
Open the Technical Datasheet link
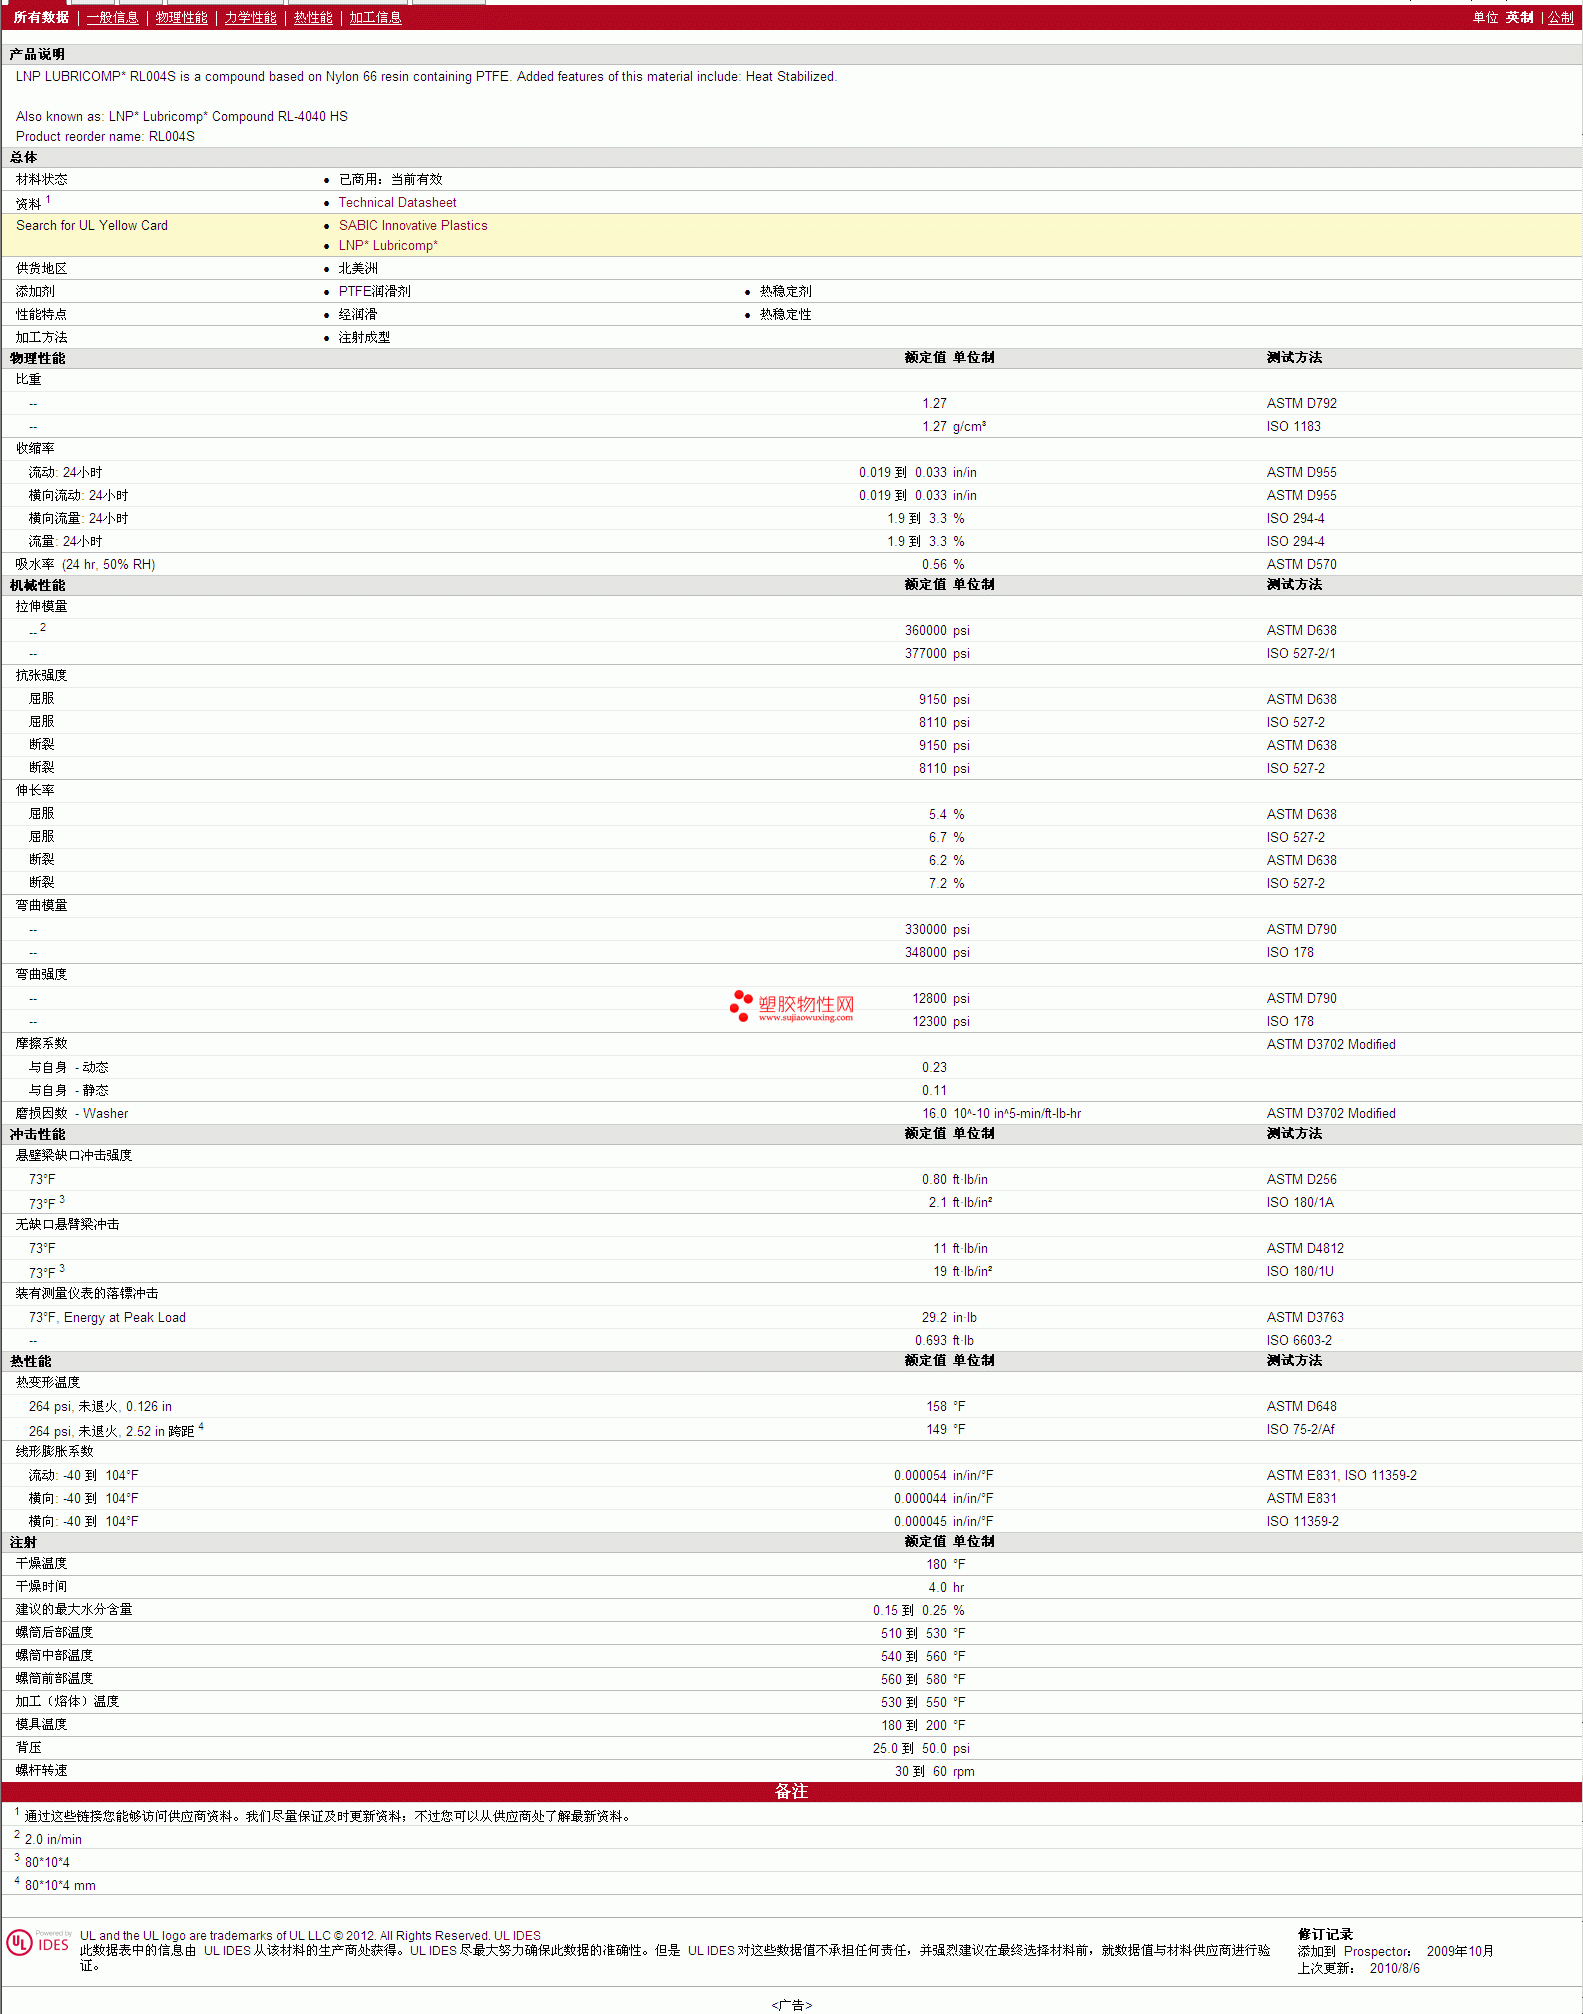coord(397,202)
